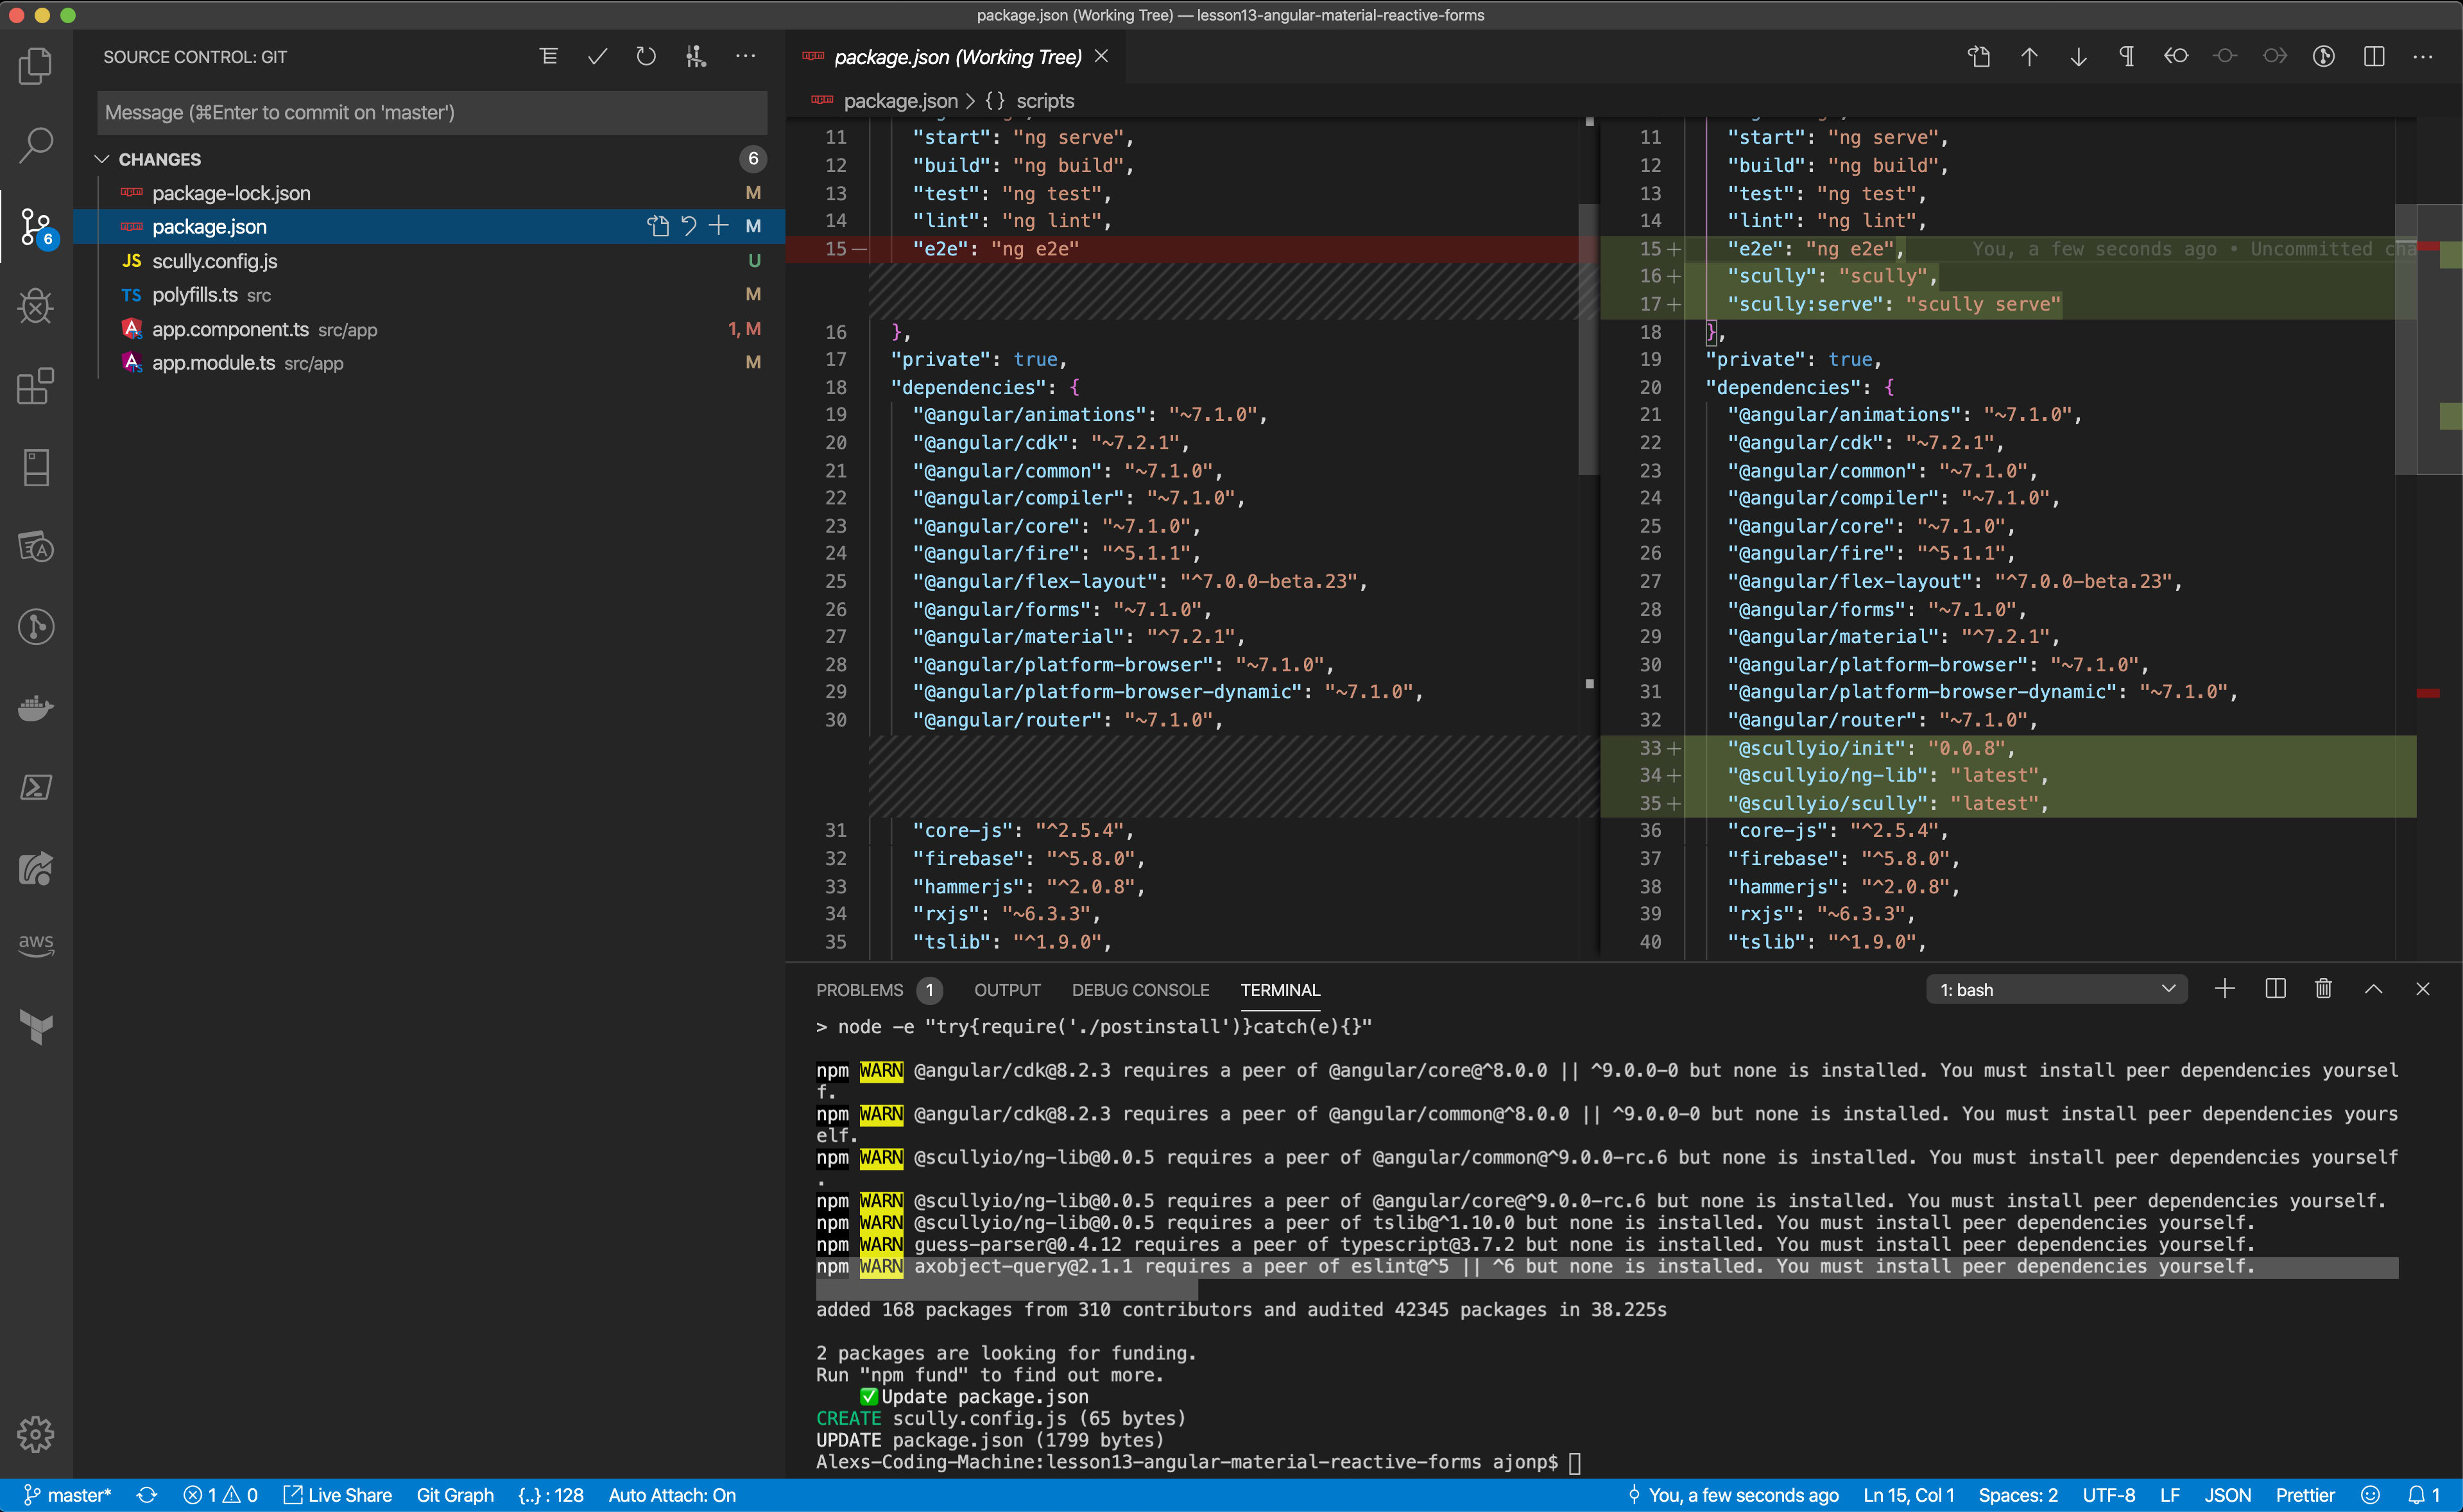Open the Explorer view in activity bar

[36, 66]
